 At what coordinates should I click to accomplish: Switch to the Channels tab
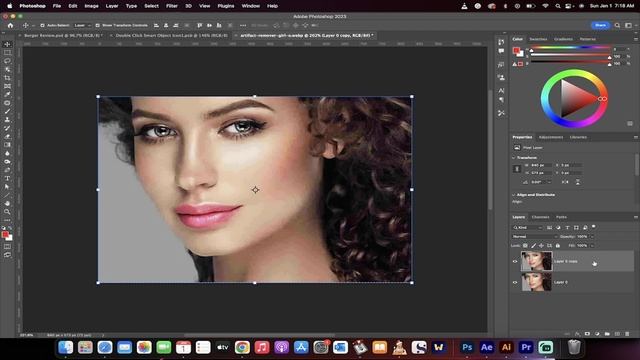point(540,217)
